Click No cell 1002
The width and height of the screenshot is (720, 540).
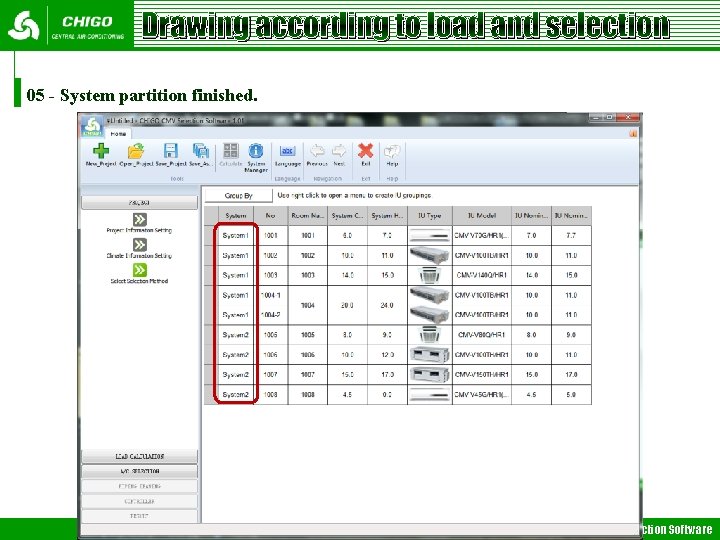[270, 255]
